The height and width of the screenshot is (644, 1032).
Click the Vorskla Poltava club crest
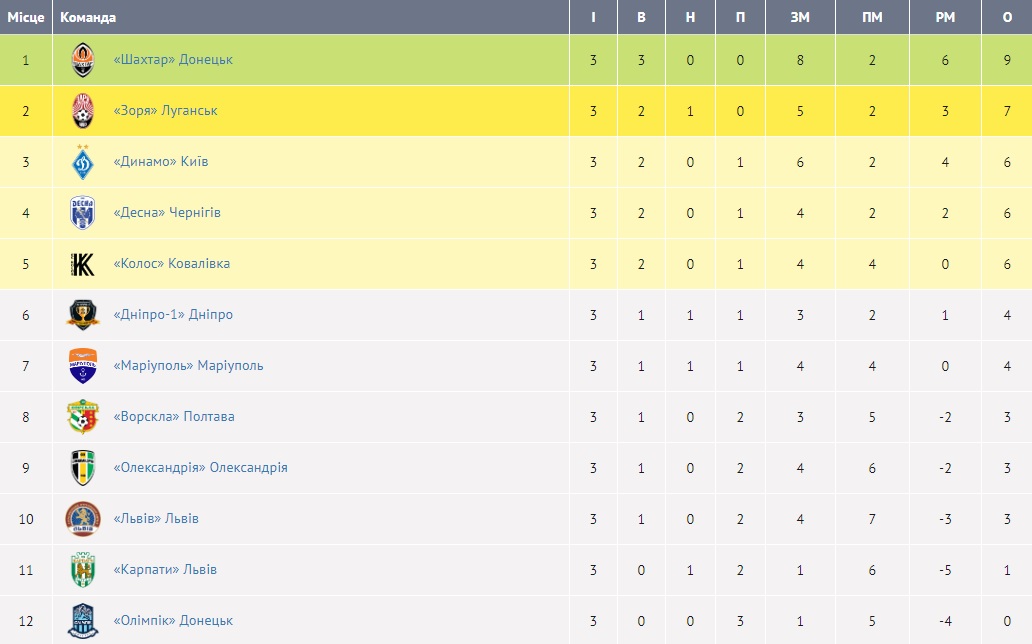pos(83,417)
